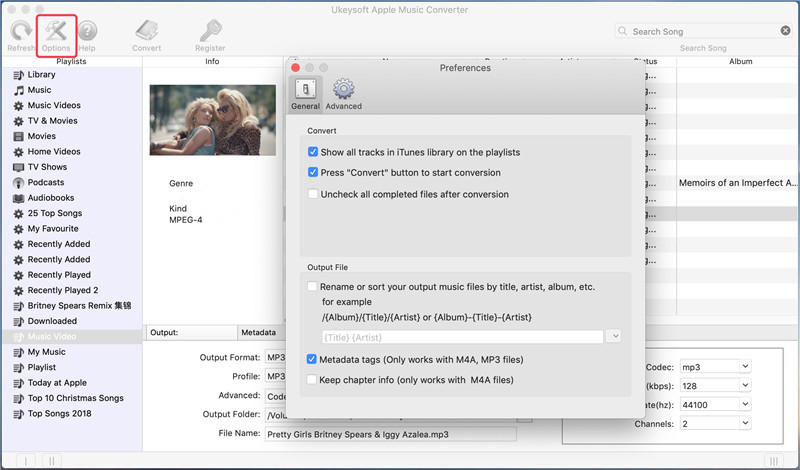Select the Podcasts icon
The height and width of the screenshot is (470, 800).
click(x=18, y=183)
